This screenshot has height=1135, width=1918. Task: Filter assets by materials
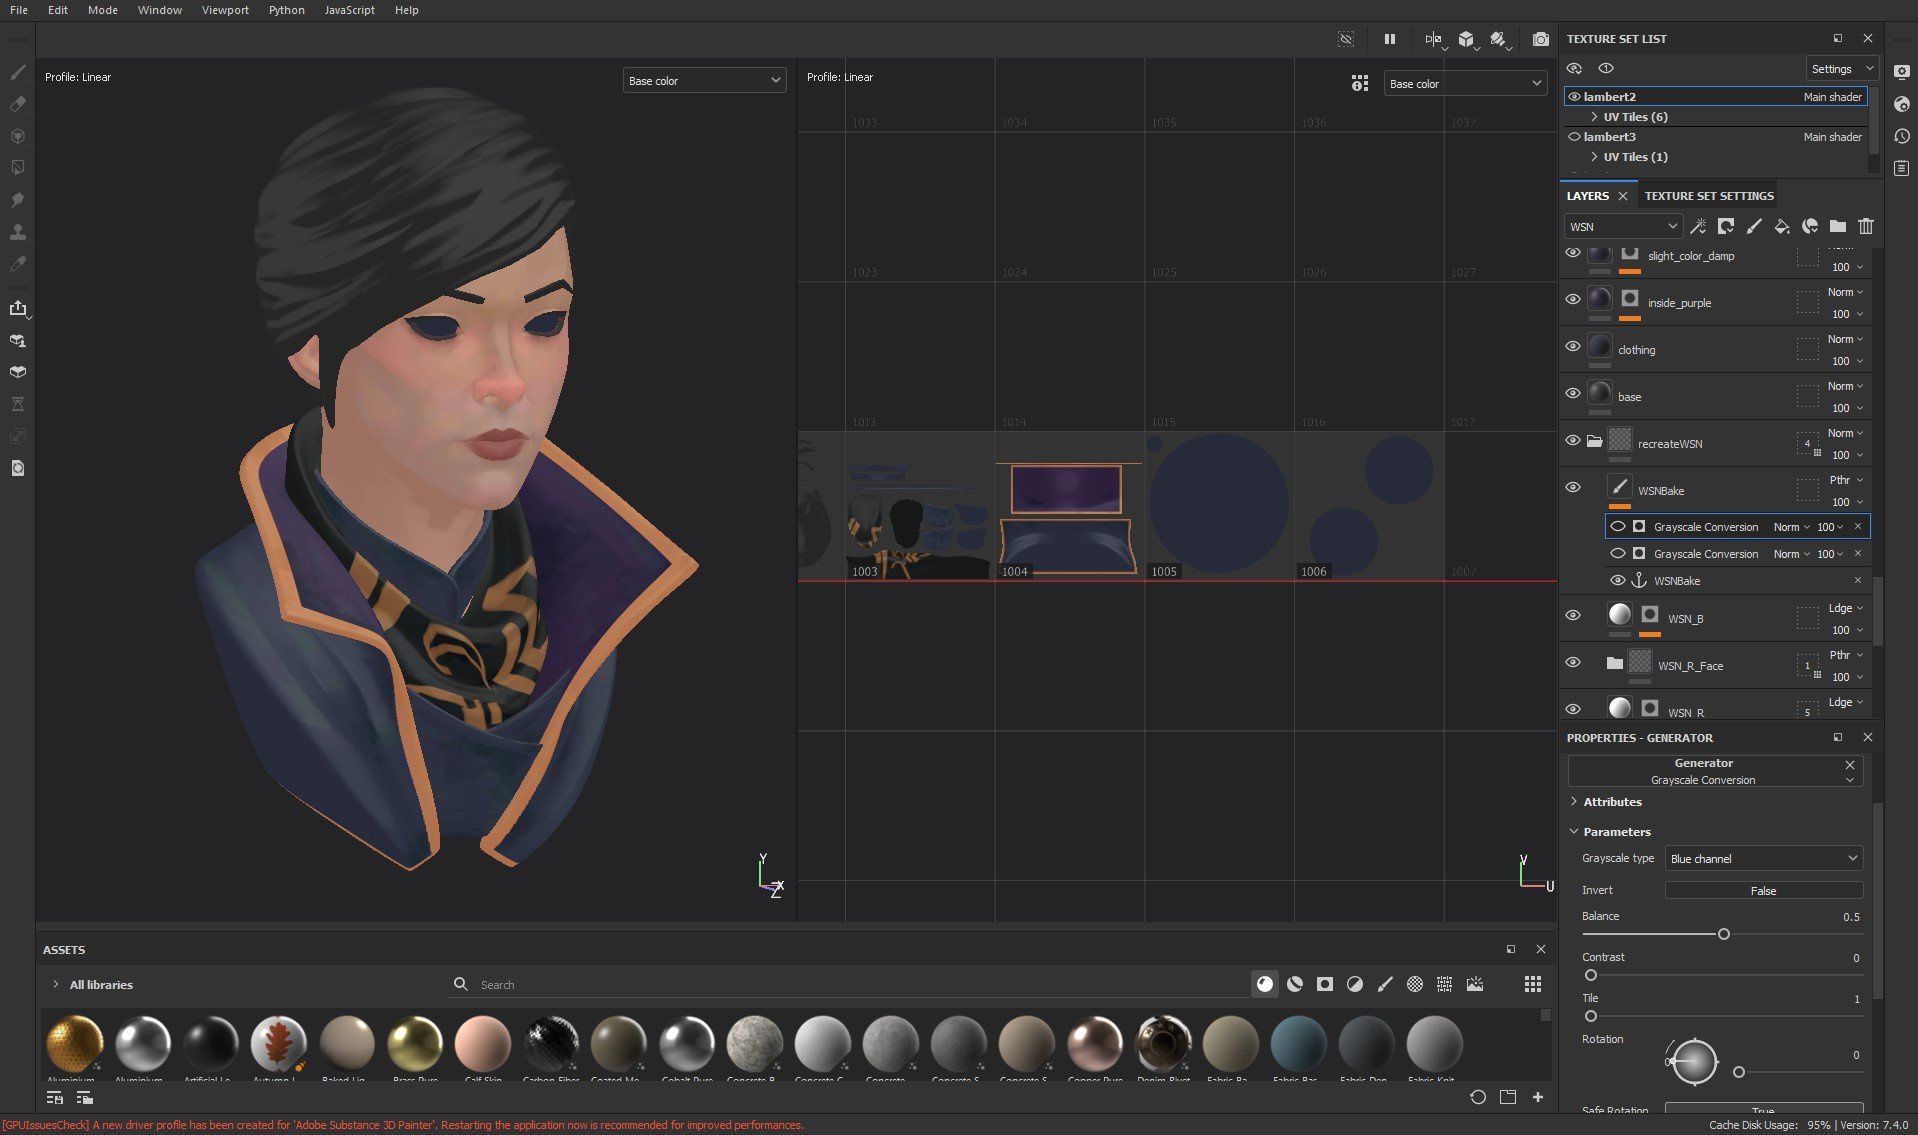[x=1265, y=984]
